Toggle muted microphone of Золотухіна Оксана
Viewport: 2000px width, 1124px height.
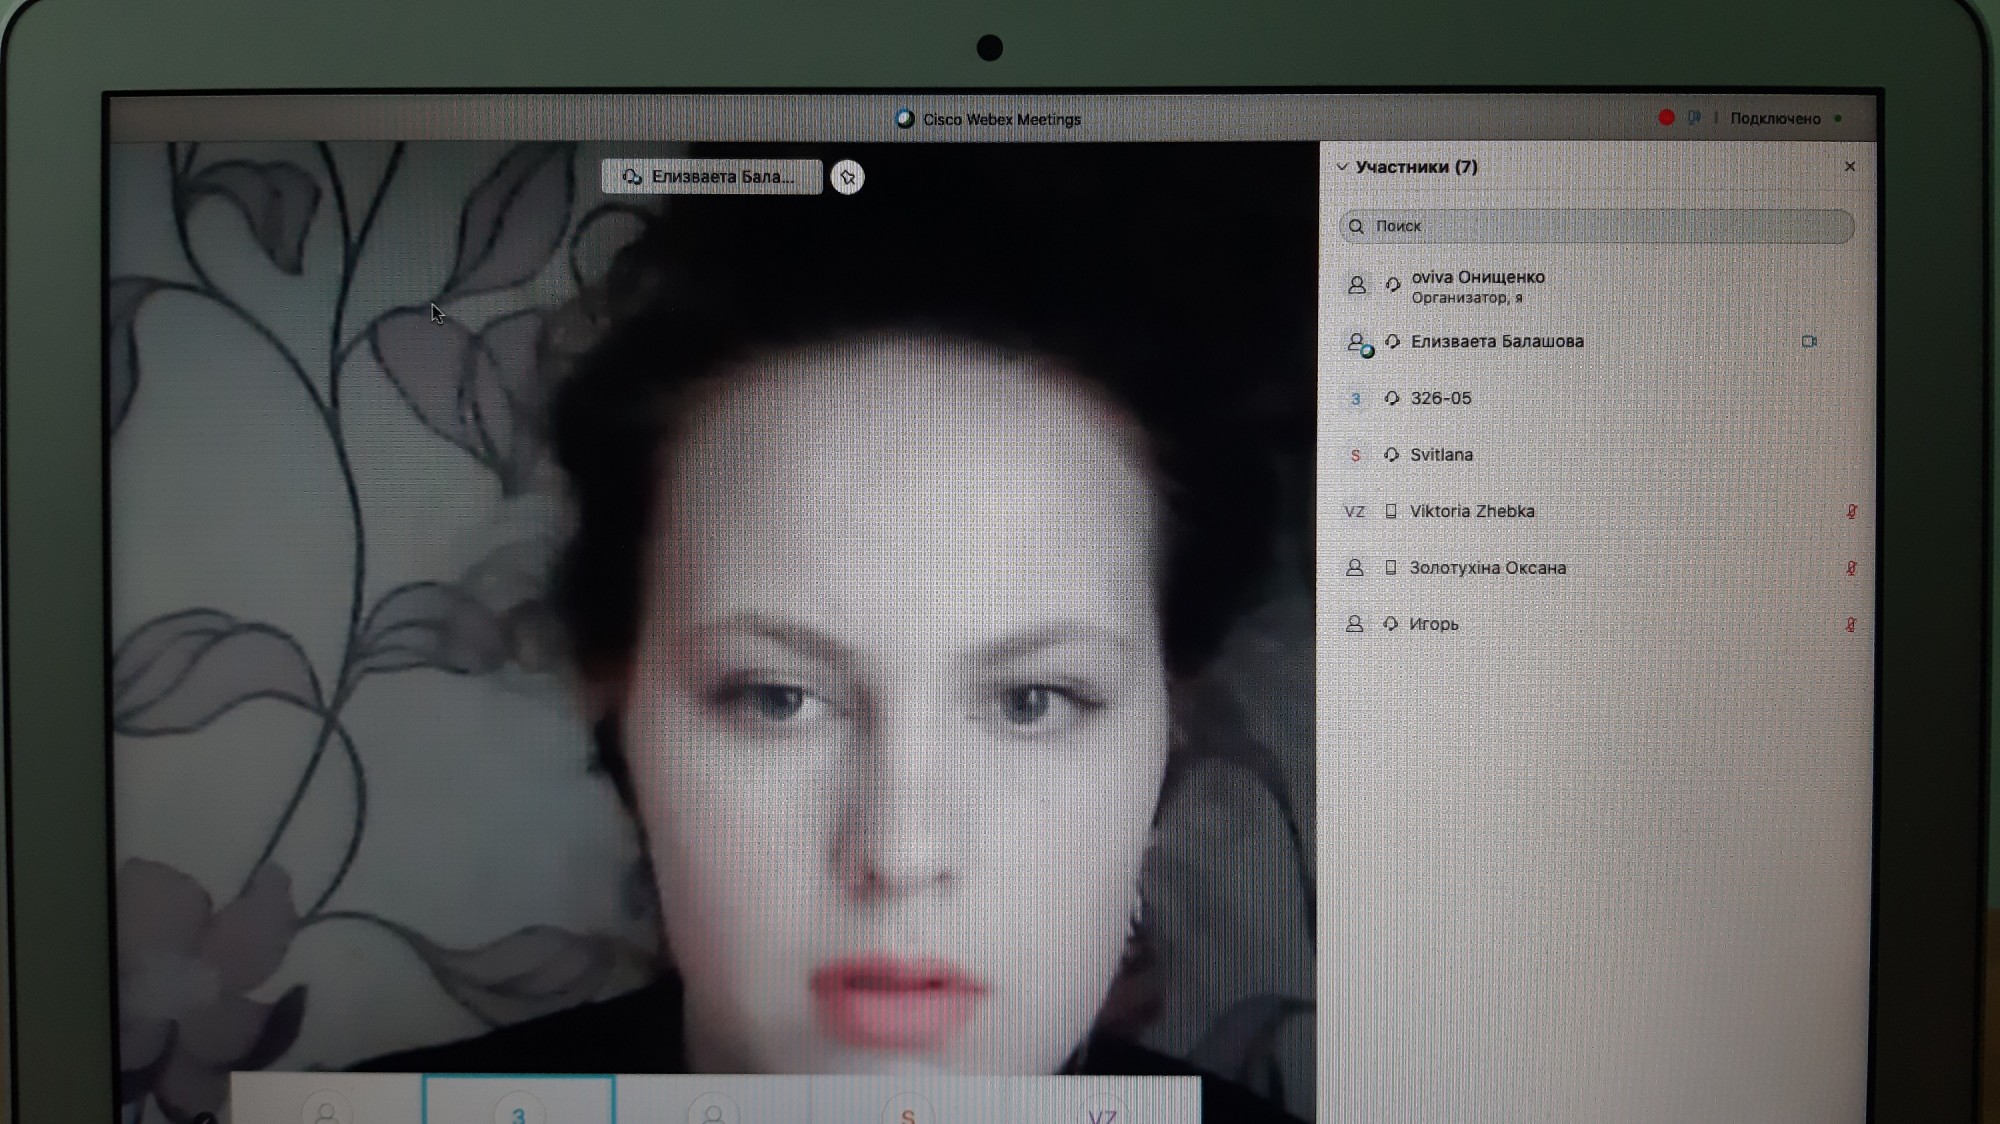pyautogui.click(x=1851, y=568)
